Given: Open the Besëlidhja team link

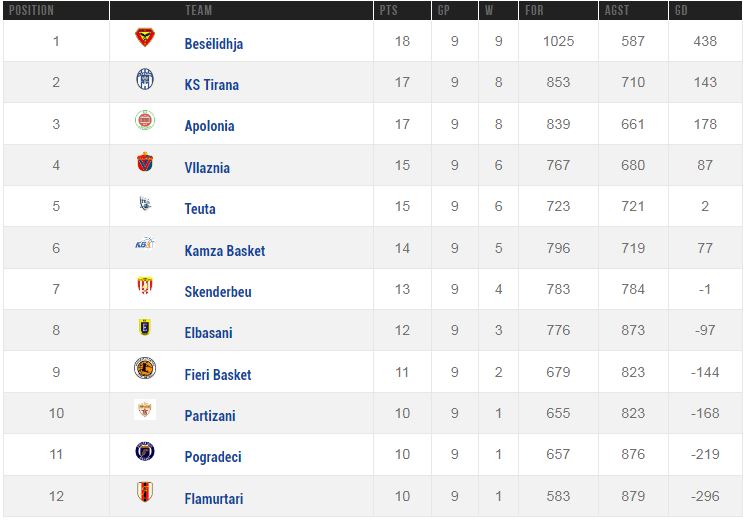Looking at the screenshot, I should pos(214,44).
